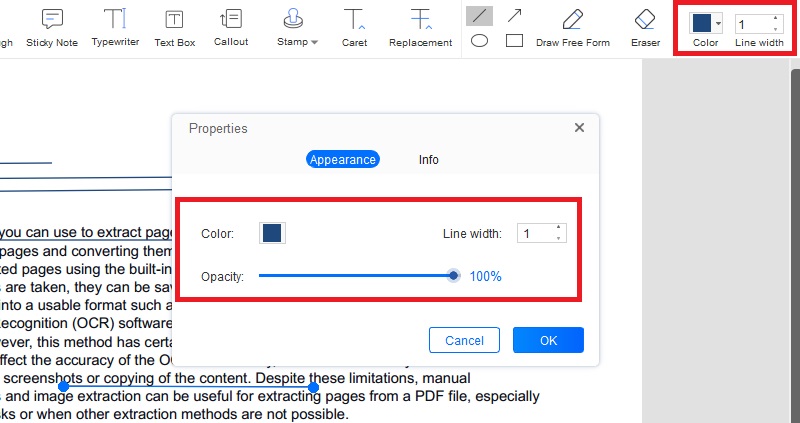
Task: Click the Opacity slider handle
Action: tap(453, 276)
